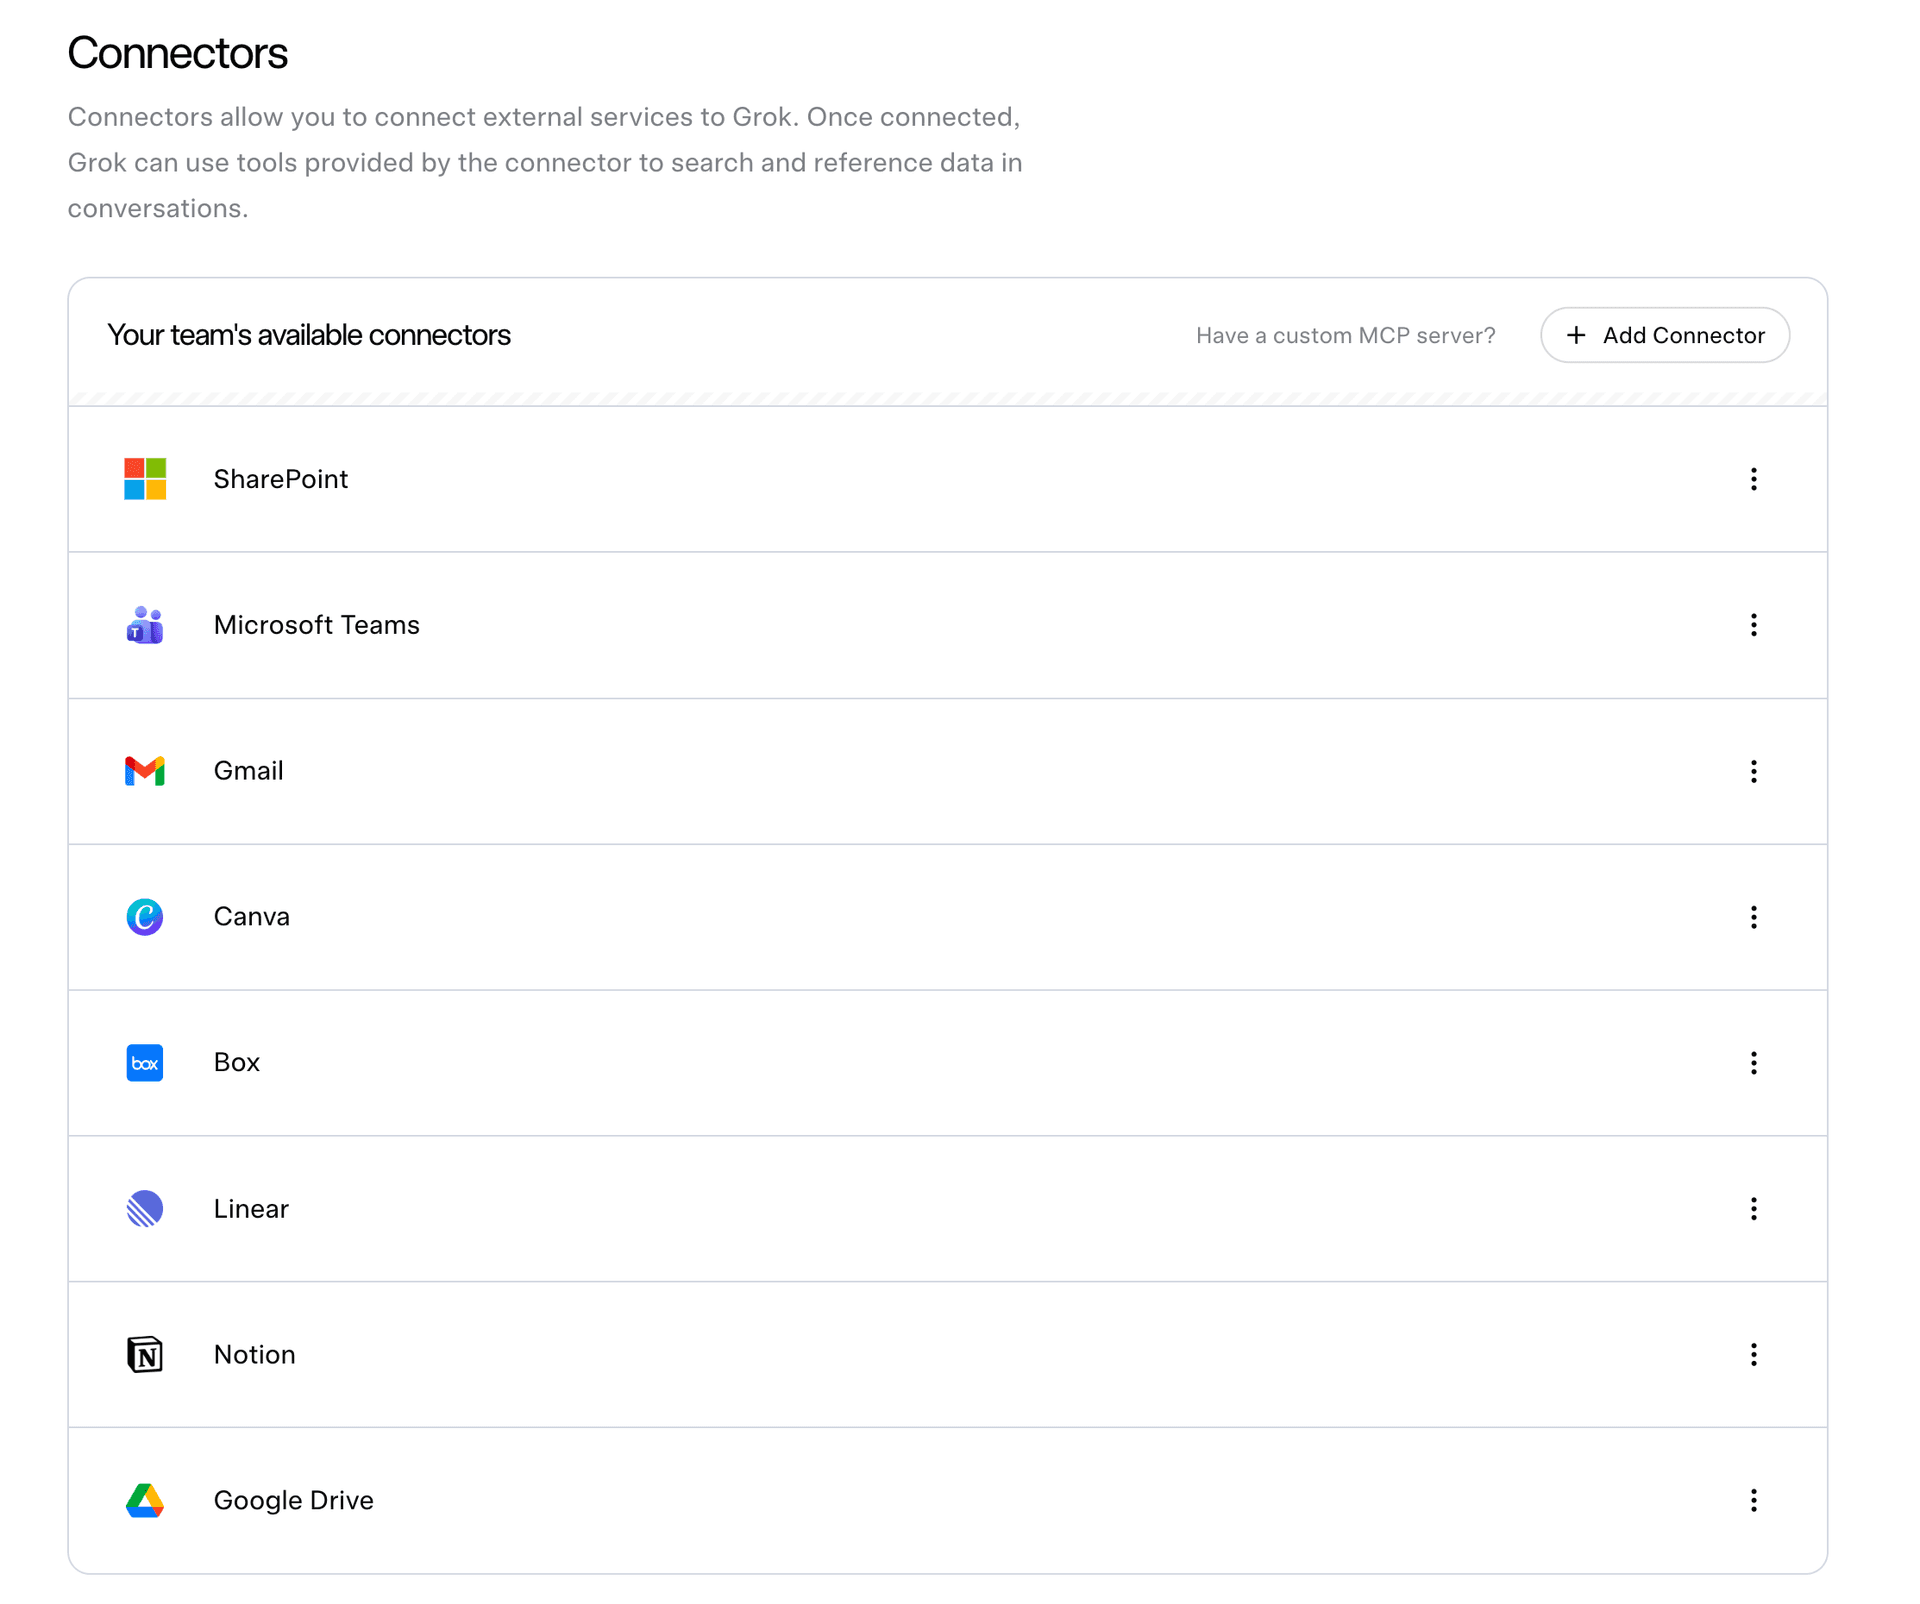Image resolution: width=1920 pixels, height=1604 pixels.
Task: Show more options for Canva
Action: pos(1753,917)
